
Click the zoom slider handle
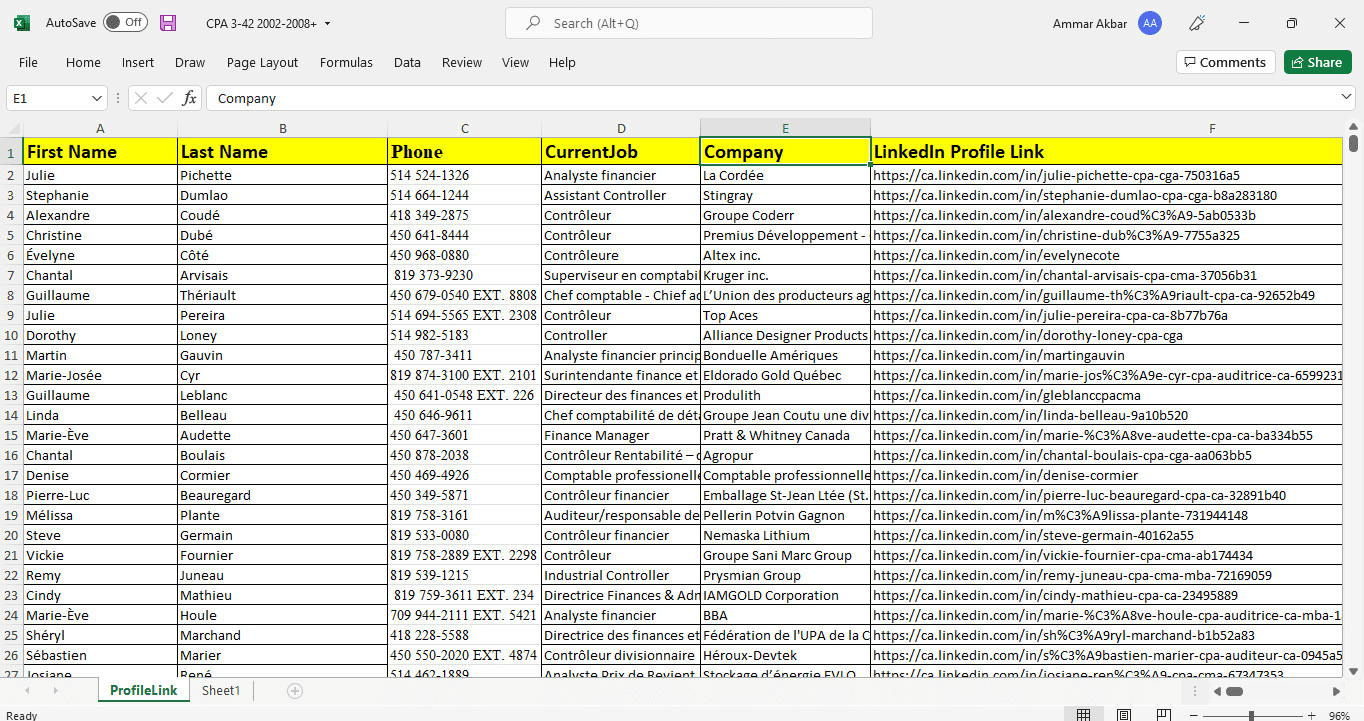coord(1251,716)
